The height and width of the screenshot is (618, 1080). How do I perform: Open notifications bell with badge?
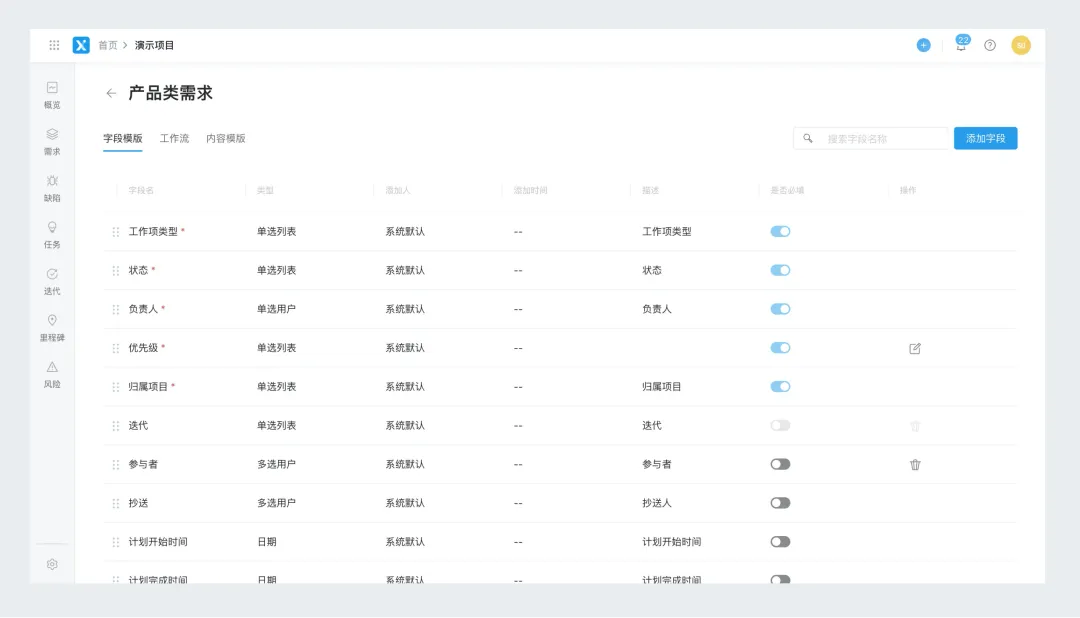[962, 45]
